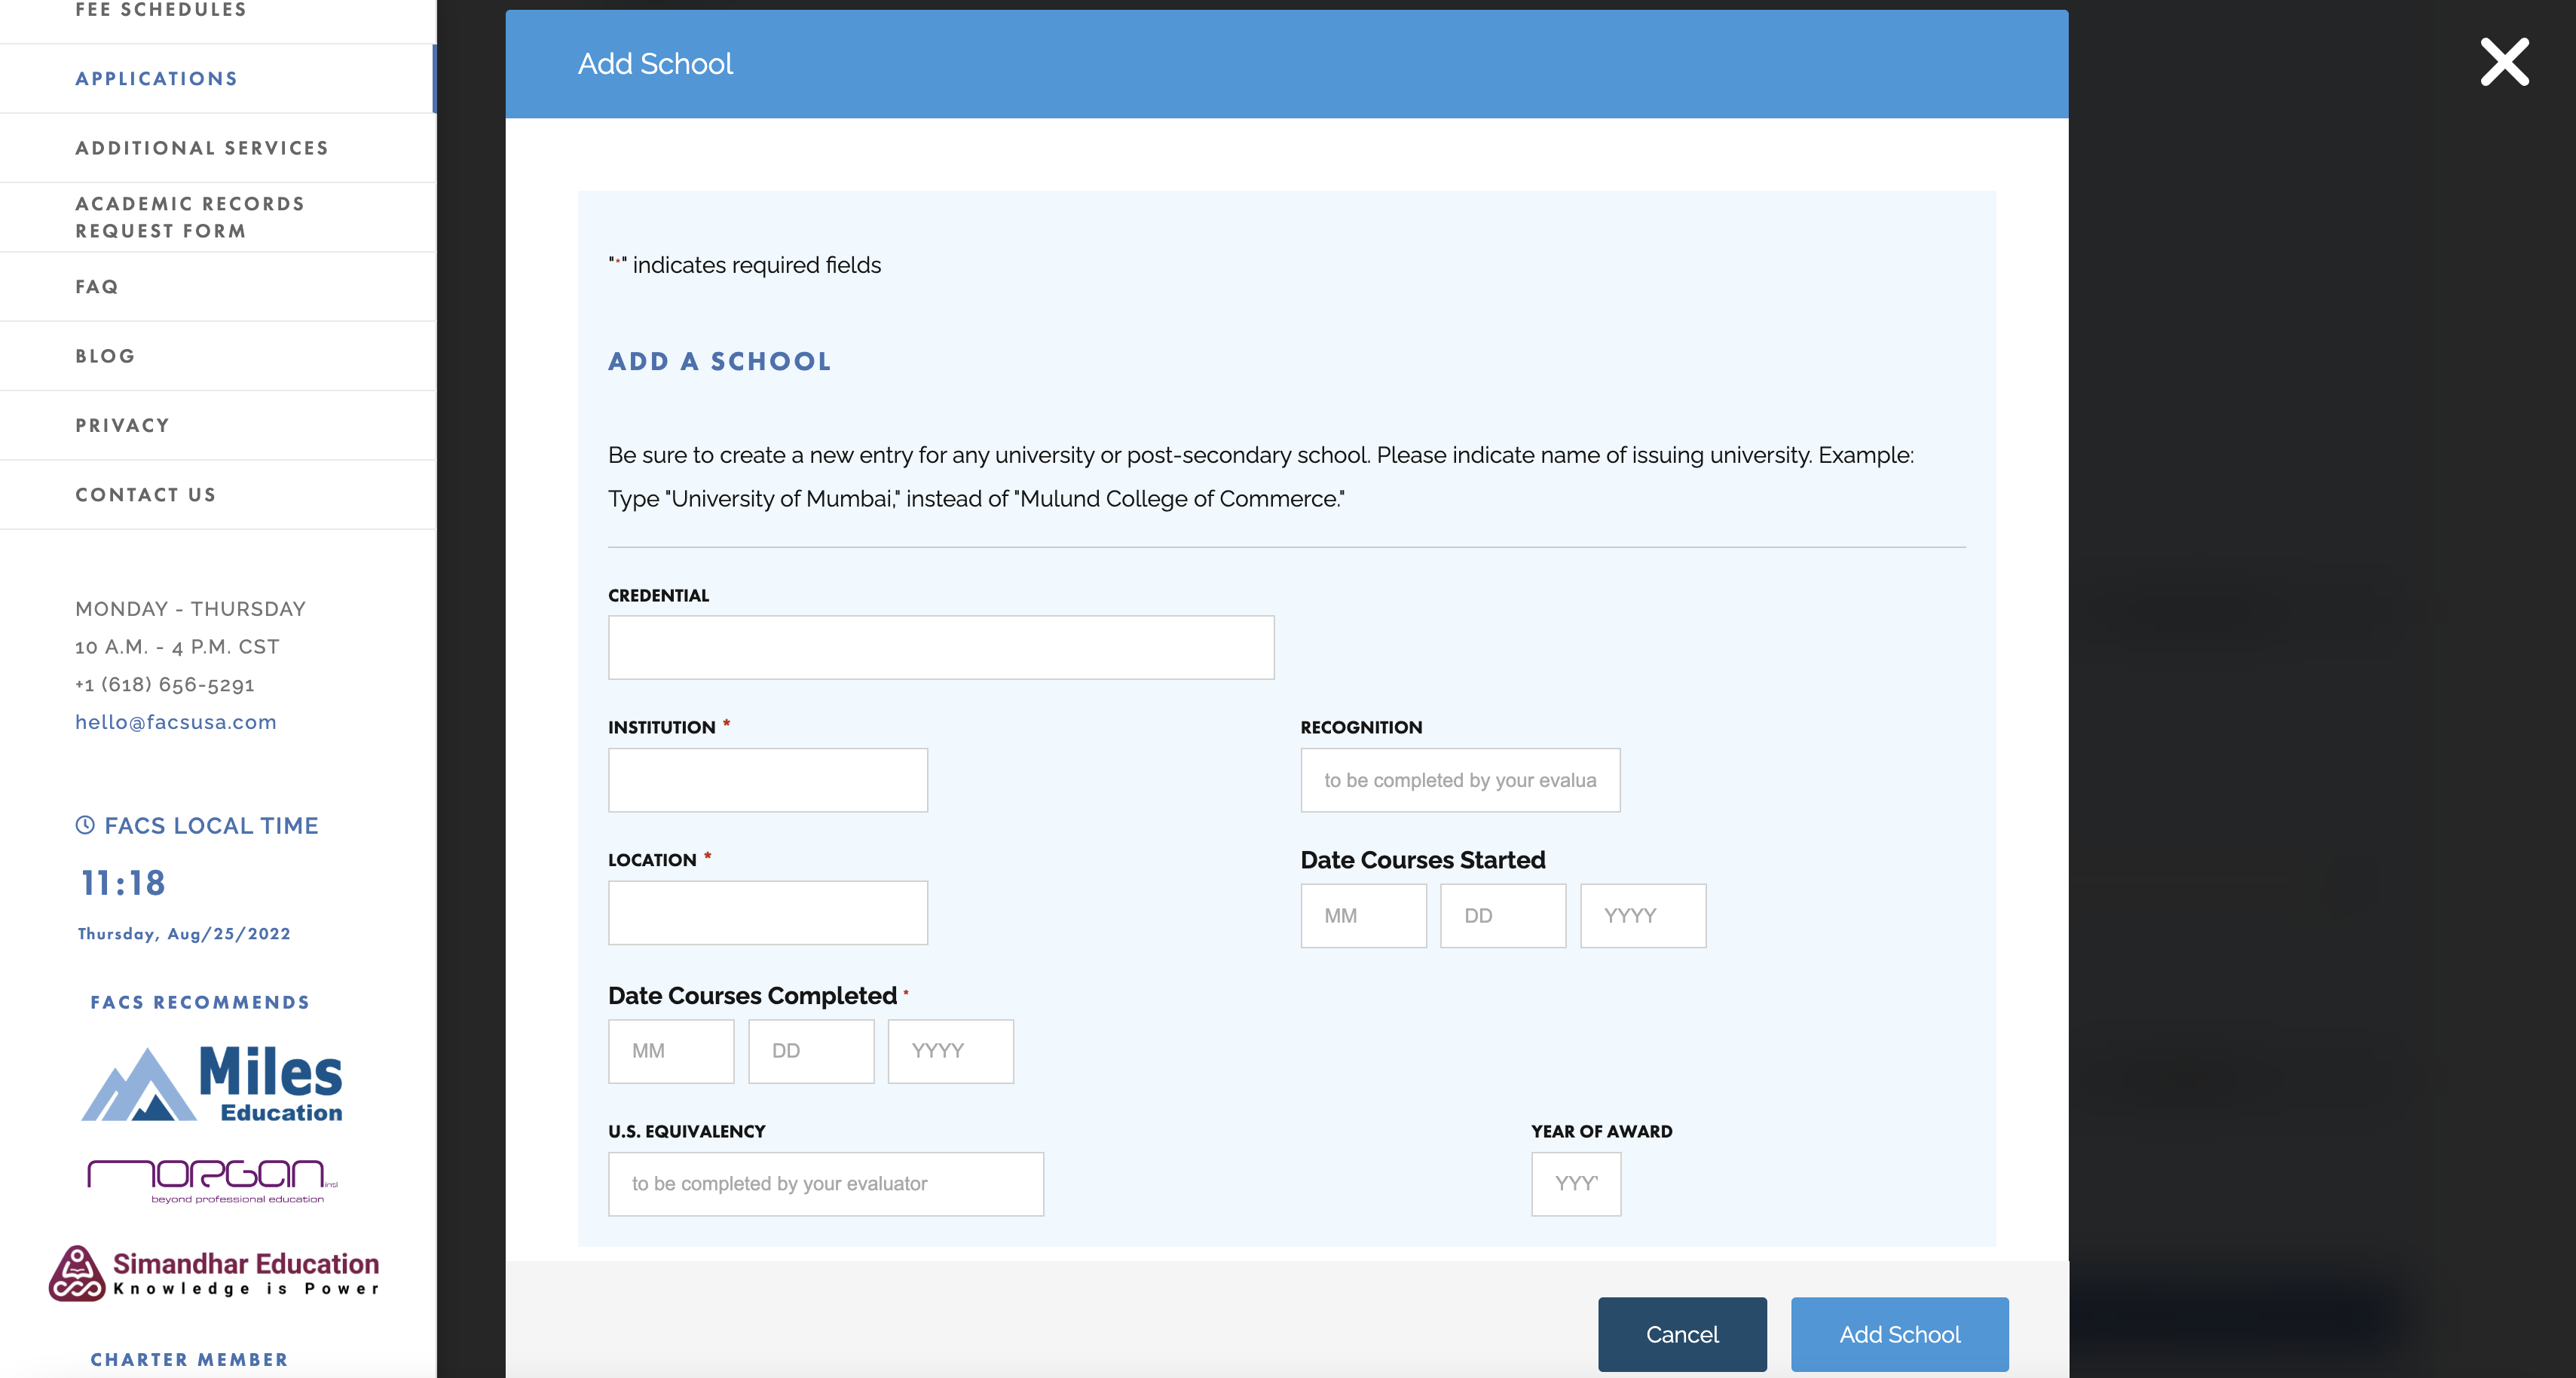Click the Add School submit button

(1895, 1334)
